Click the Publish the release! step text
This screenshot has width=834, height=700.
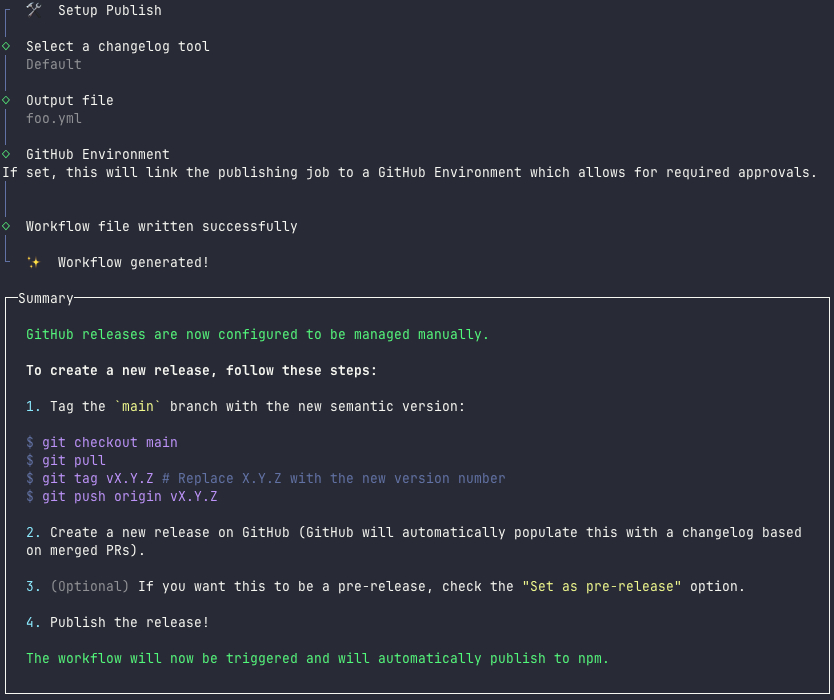tap(130, 622)
